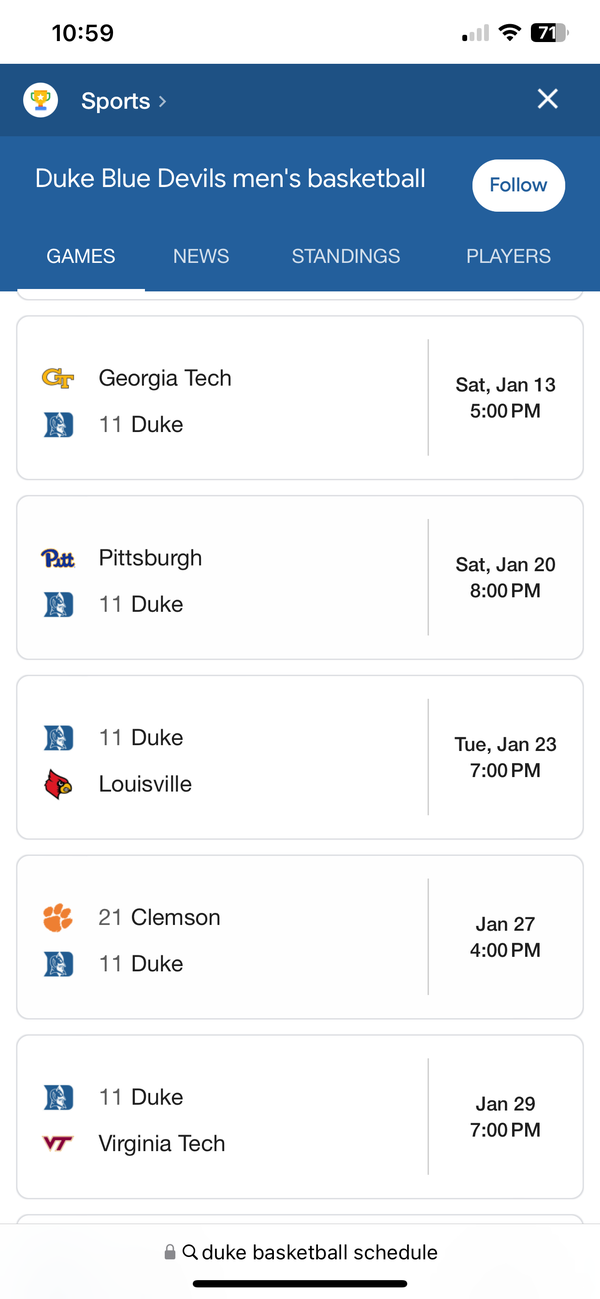Tap the Wi-Fi icon in status bar
This screenshot has height=1299, width=600.
pyautogui.click(x=509, y=32)
